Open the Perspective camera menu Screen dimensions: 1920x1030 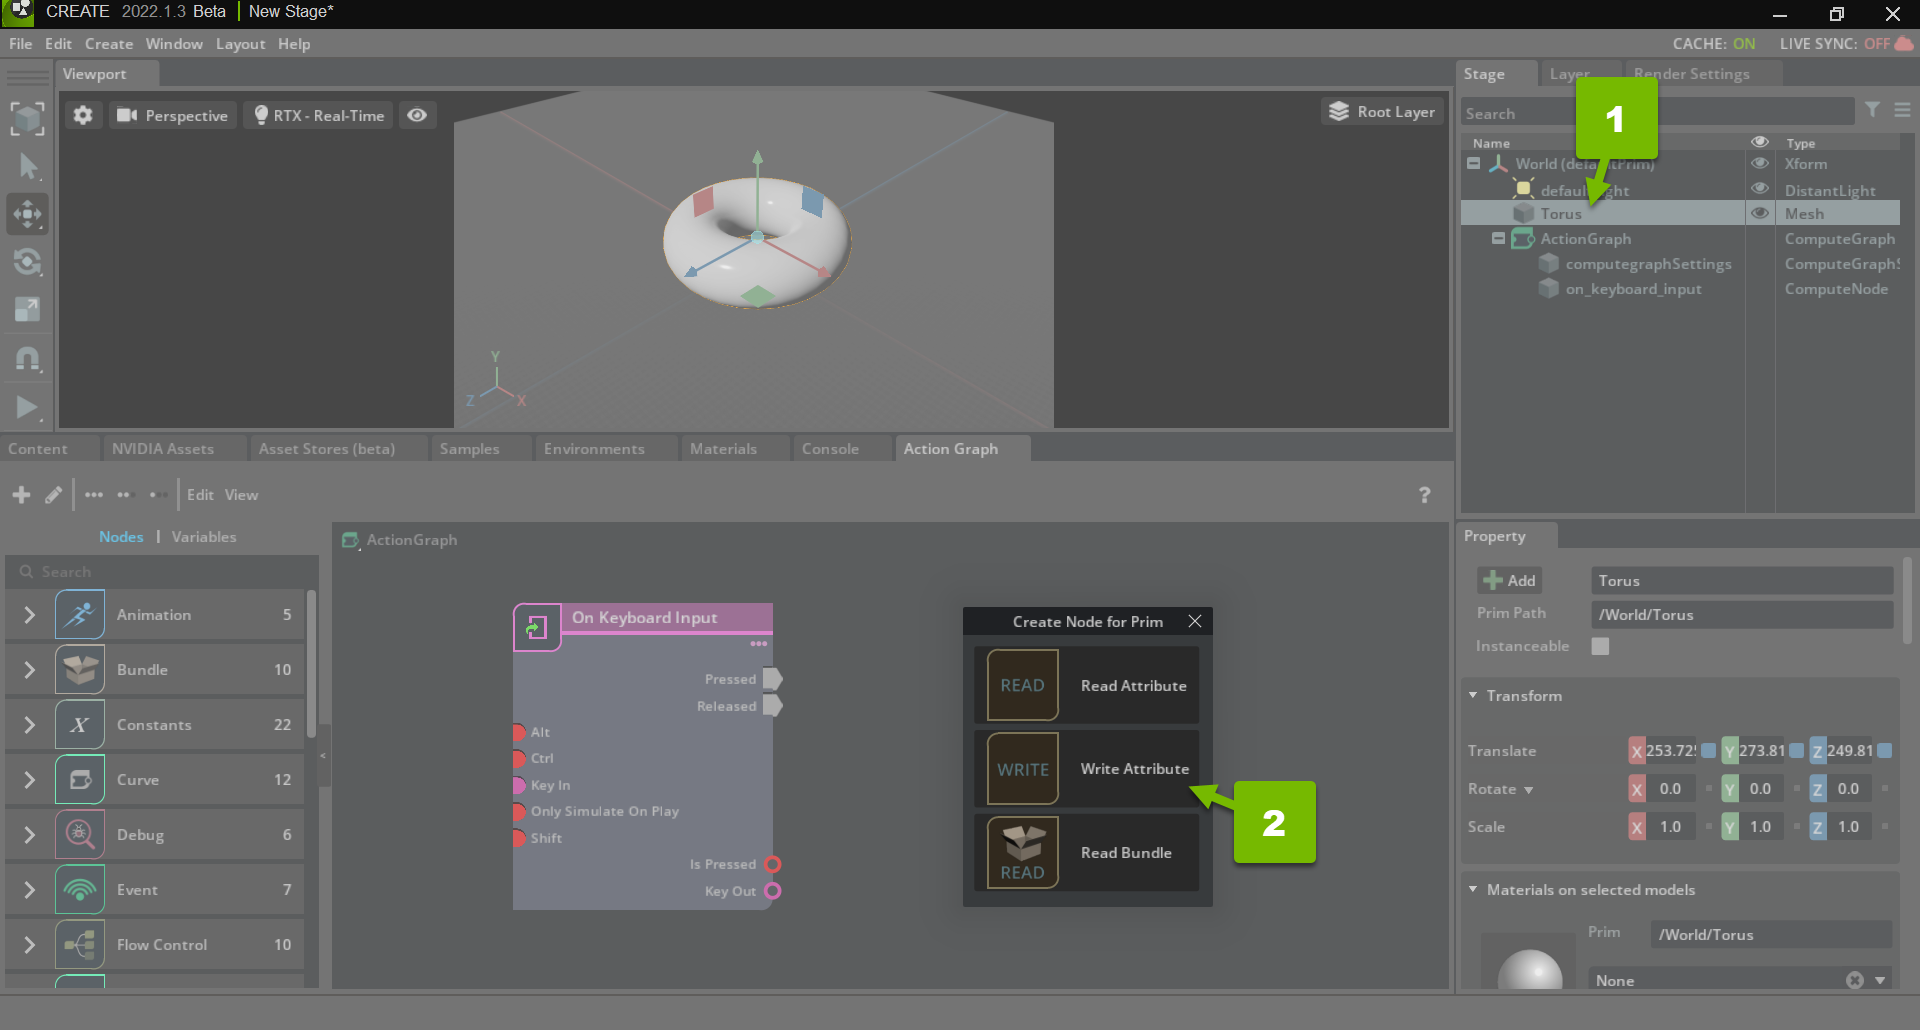coord(172,115)
